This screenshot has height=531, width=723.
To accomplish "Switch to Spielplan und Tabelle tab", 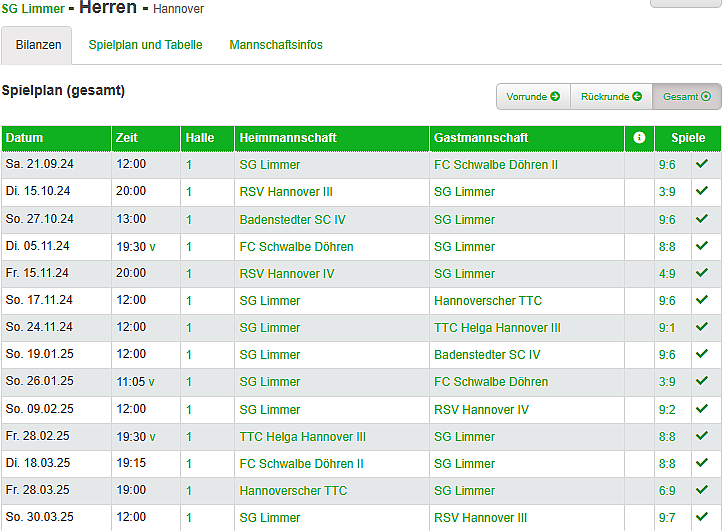I will click(x=145, y=45).
